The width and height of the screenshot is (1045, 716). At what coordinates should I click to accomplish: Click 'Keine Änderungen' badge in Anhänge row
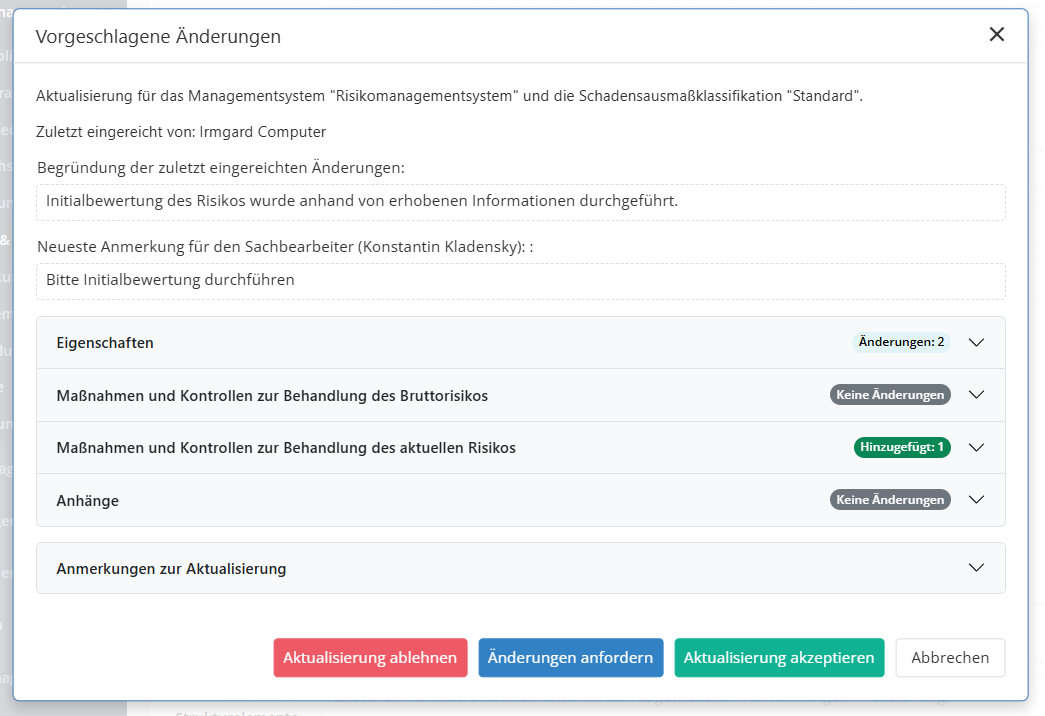[x=890, y=500]
